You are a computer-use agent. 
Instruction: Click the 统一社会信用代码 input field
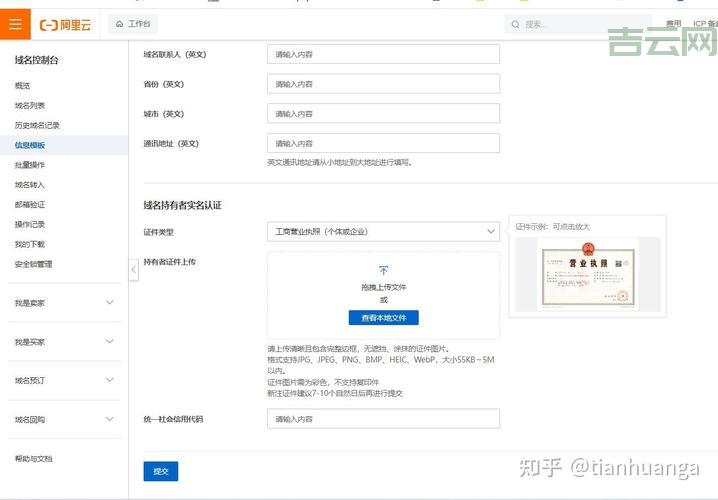click(383, 419)
